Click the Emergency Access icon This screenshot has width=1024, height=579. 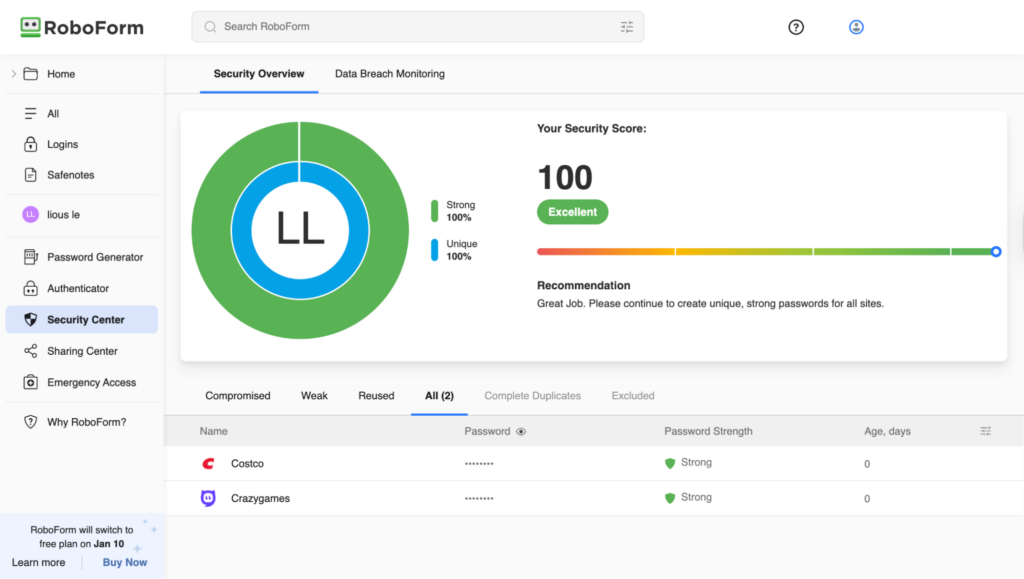(x=31, y=383)
